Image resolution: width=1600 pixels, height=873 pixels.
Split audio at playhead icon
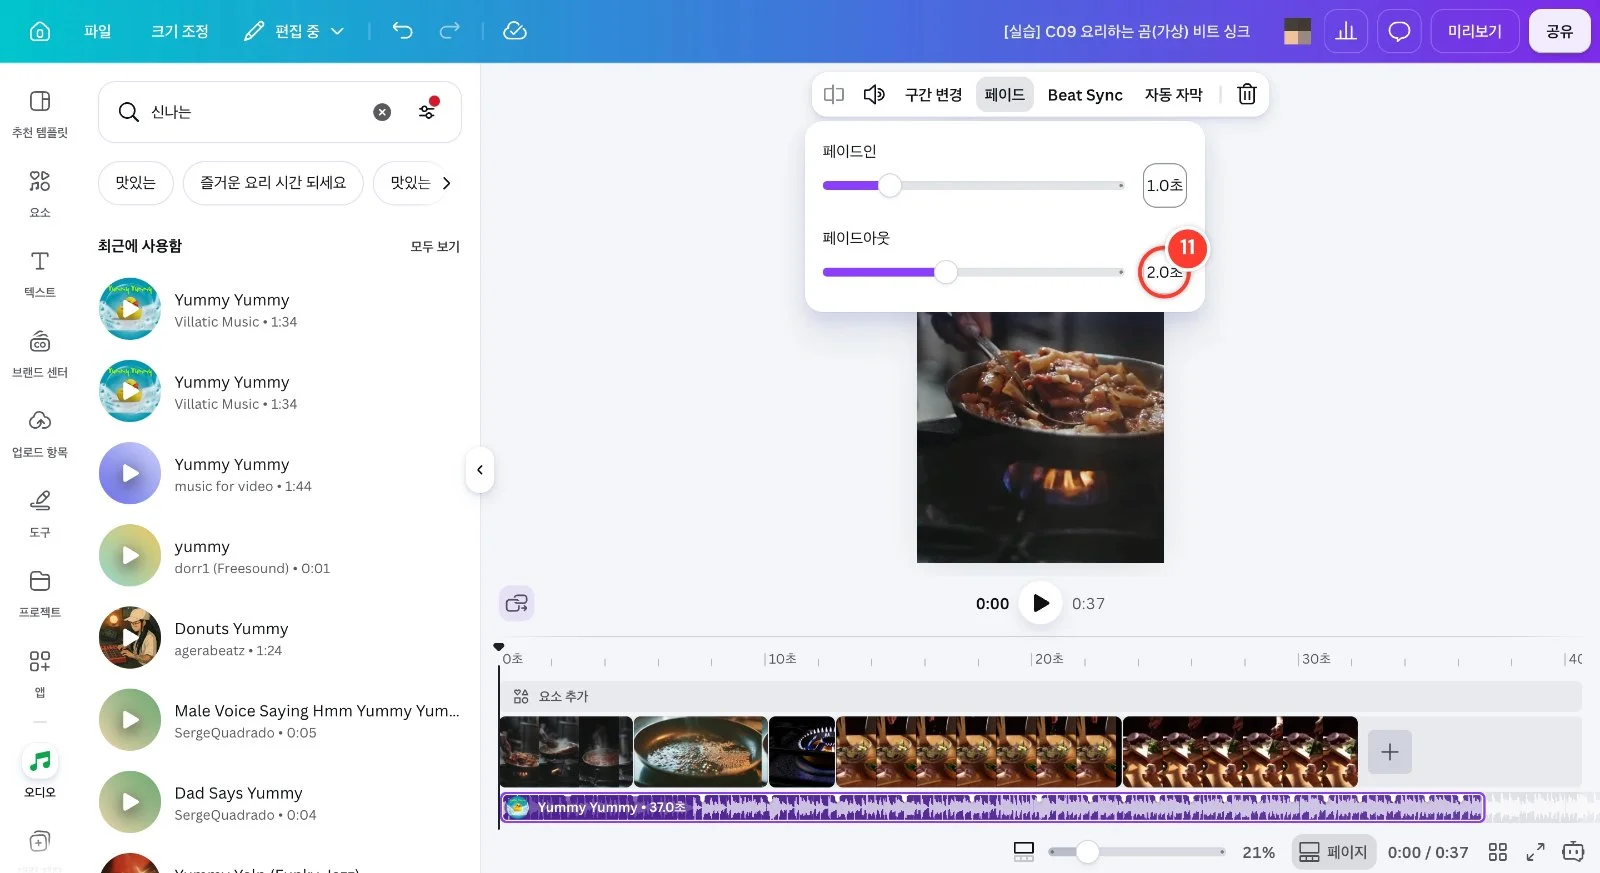point(834,94)
